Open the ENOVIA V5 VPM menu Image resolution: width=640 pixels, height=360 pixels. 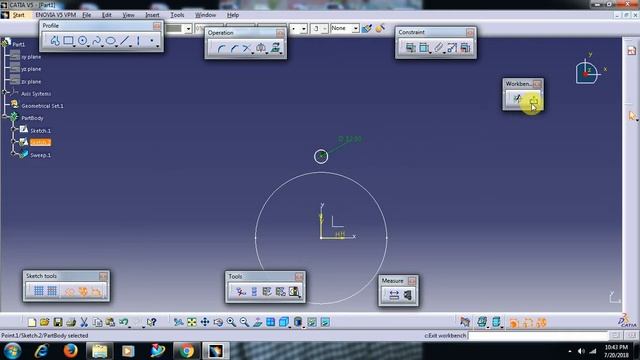(56, 15)
